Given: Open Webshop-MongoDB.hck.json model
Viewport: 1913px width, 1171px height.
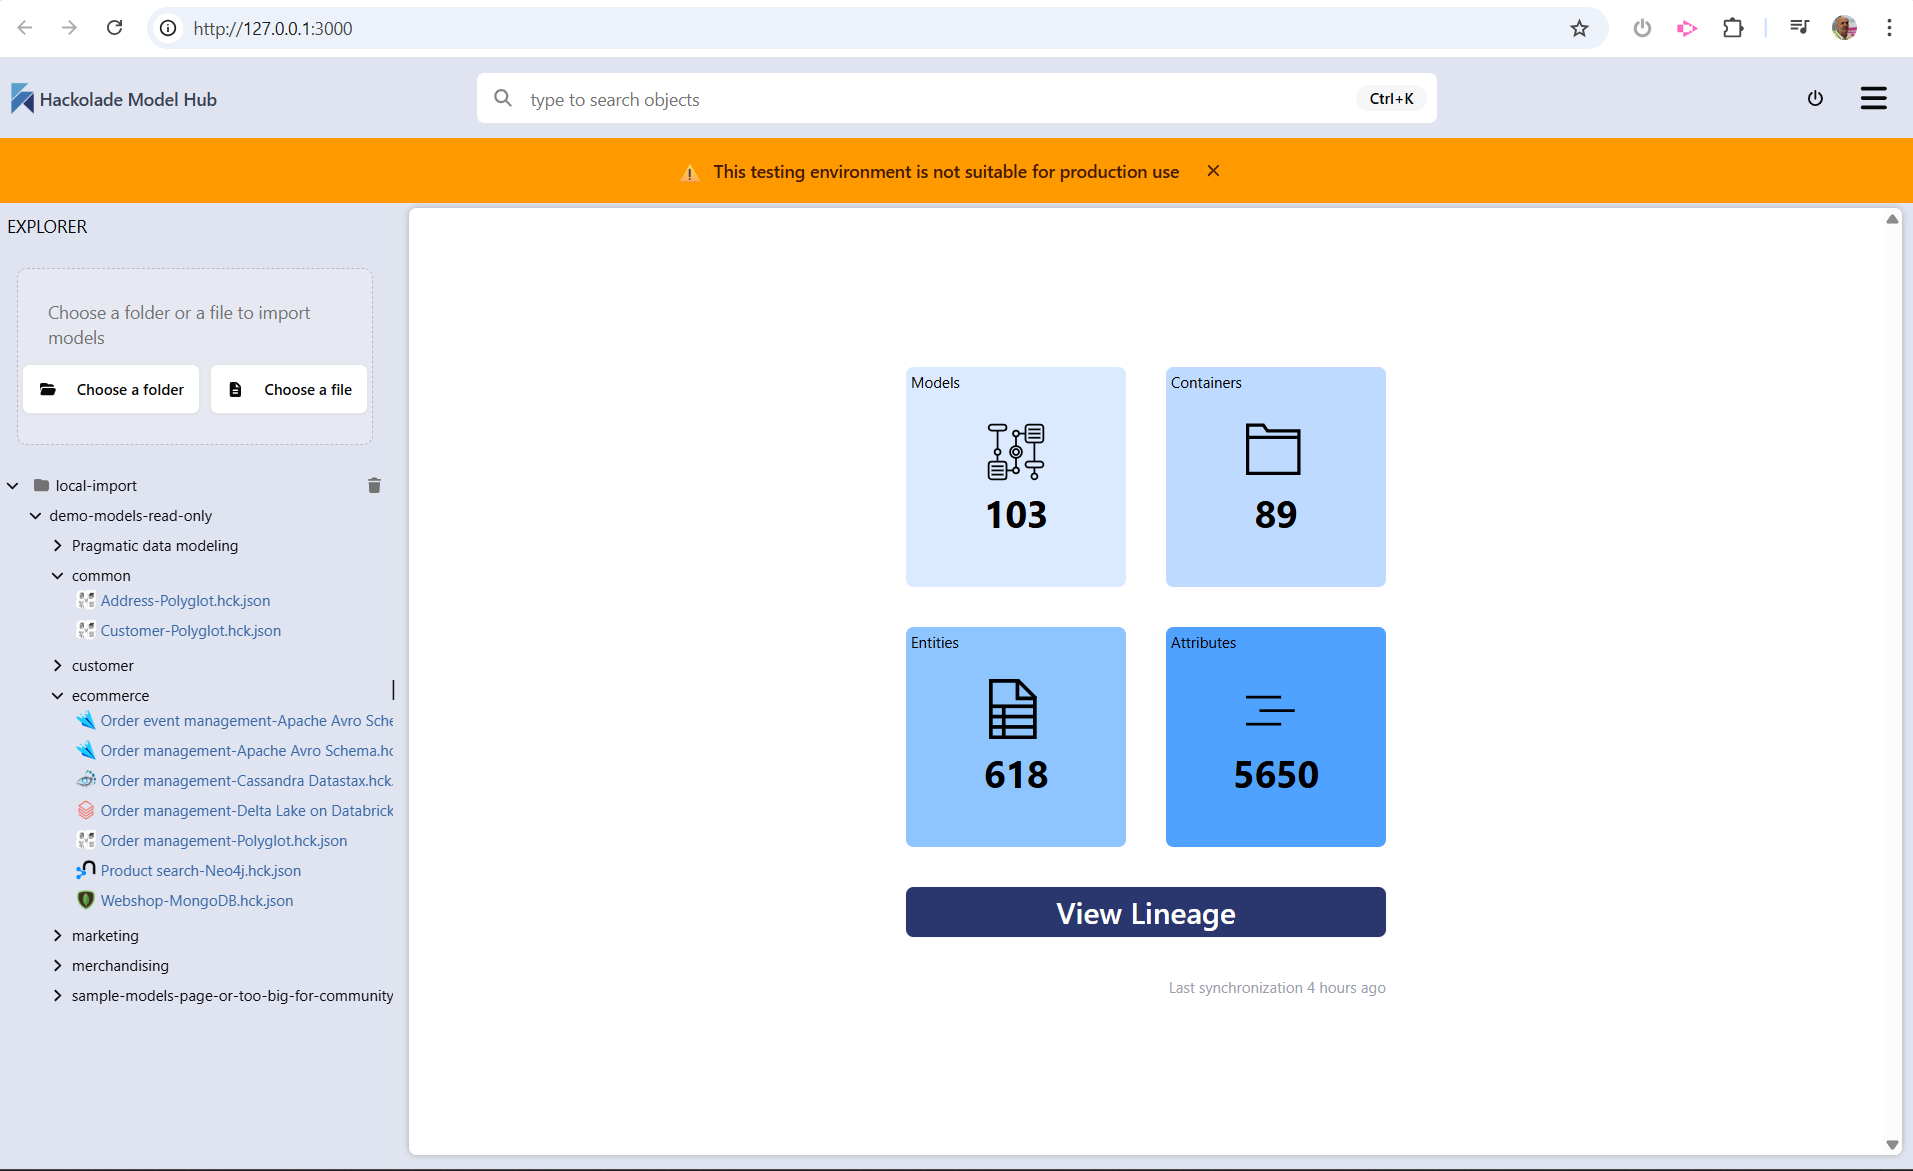Looking at the screenshot, I should (197, 901).
